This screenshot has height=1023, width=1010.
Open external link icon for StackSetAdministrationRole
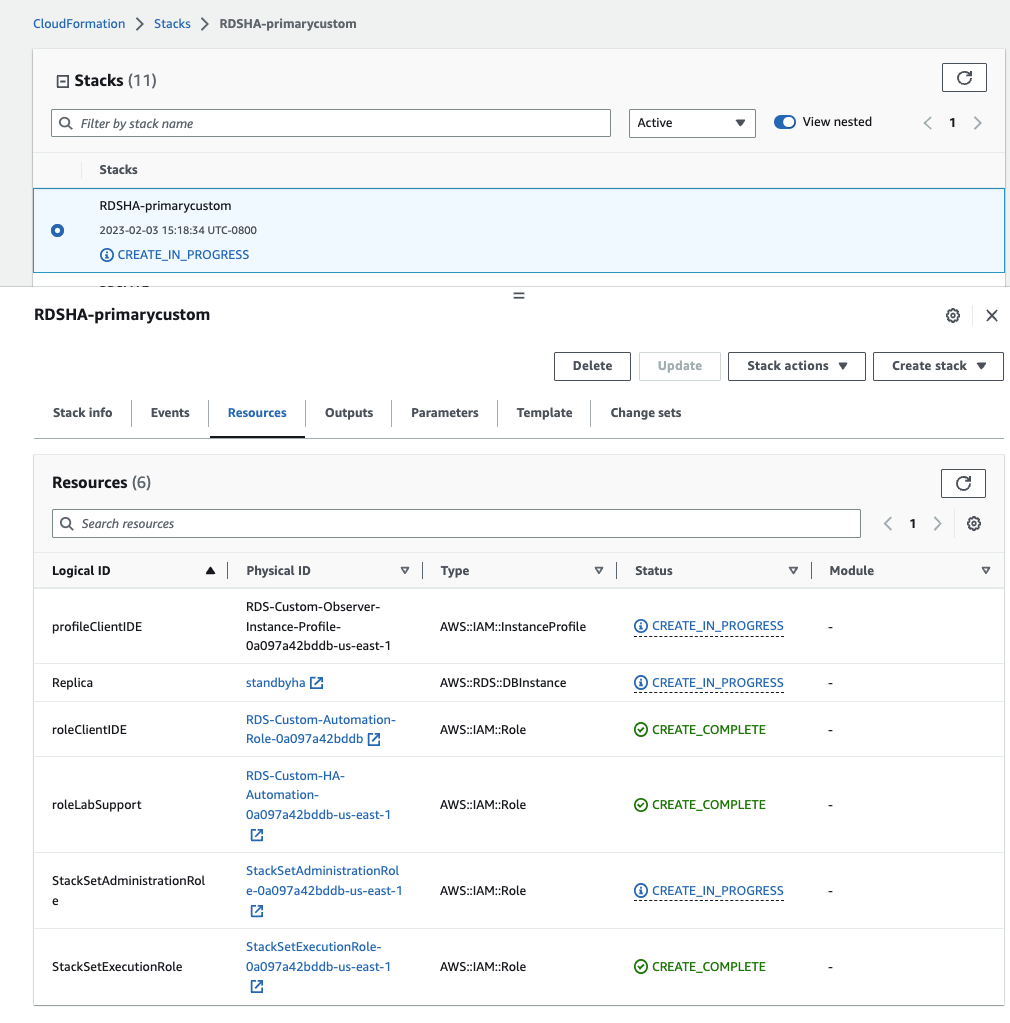(257, 911)
